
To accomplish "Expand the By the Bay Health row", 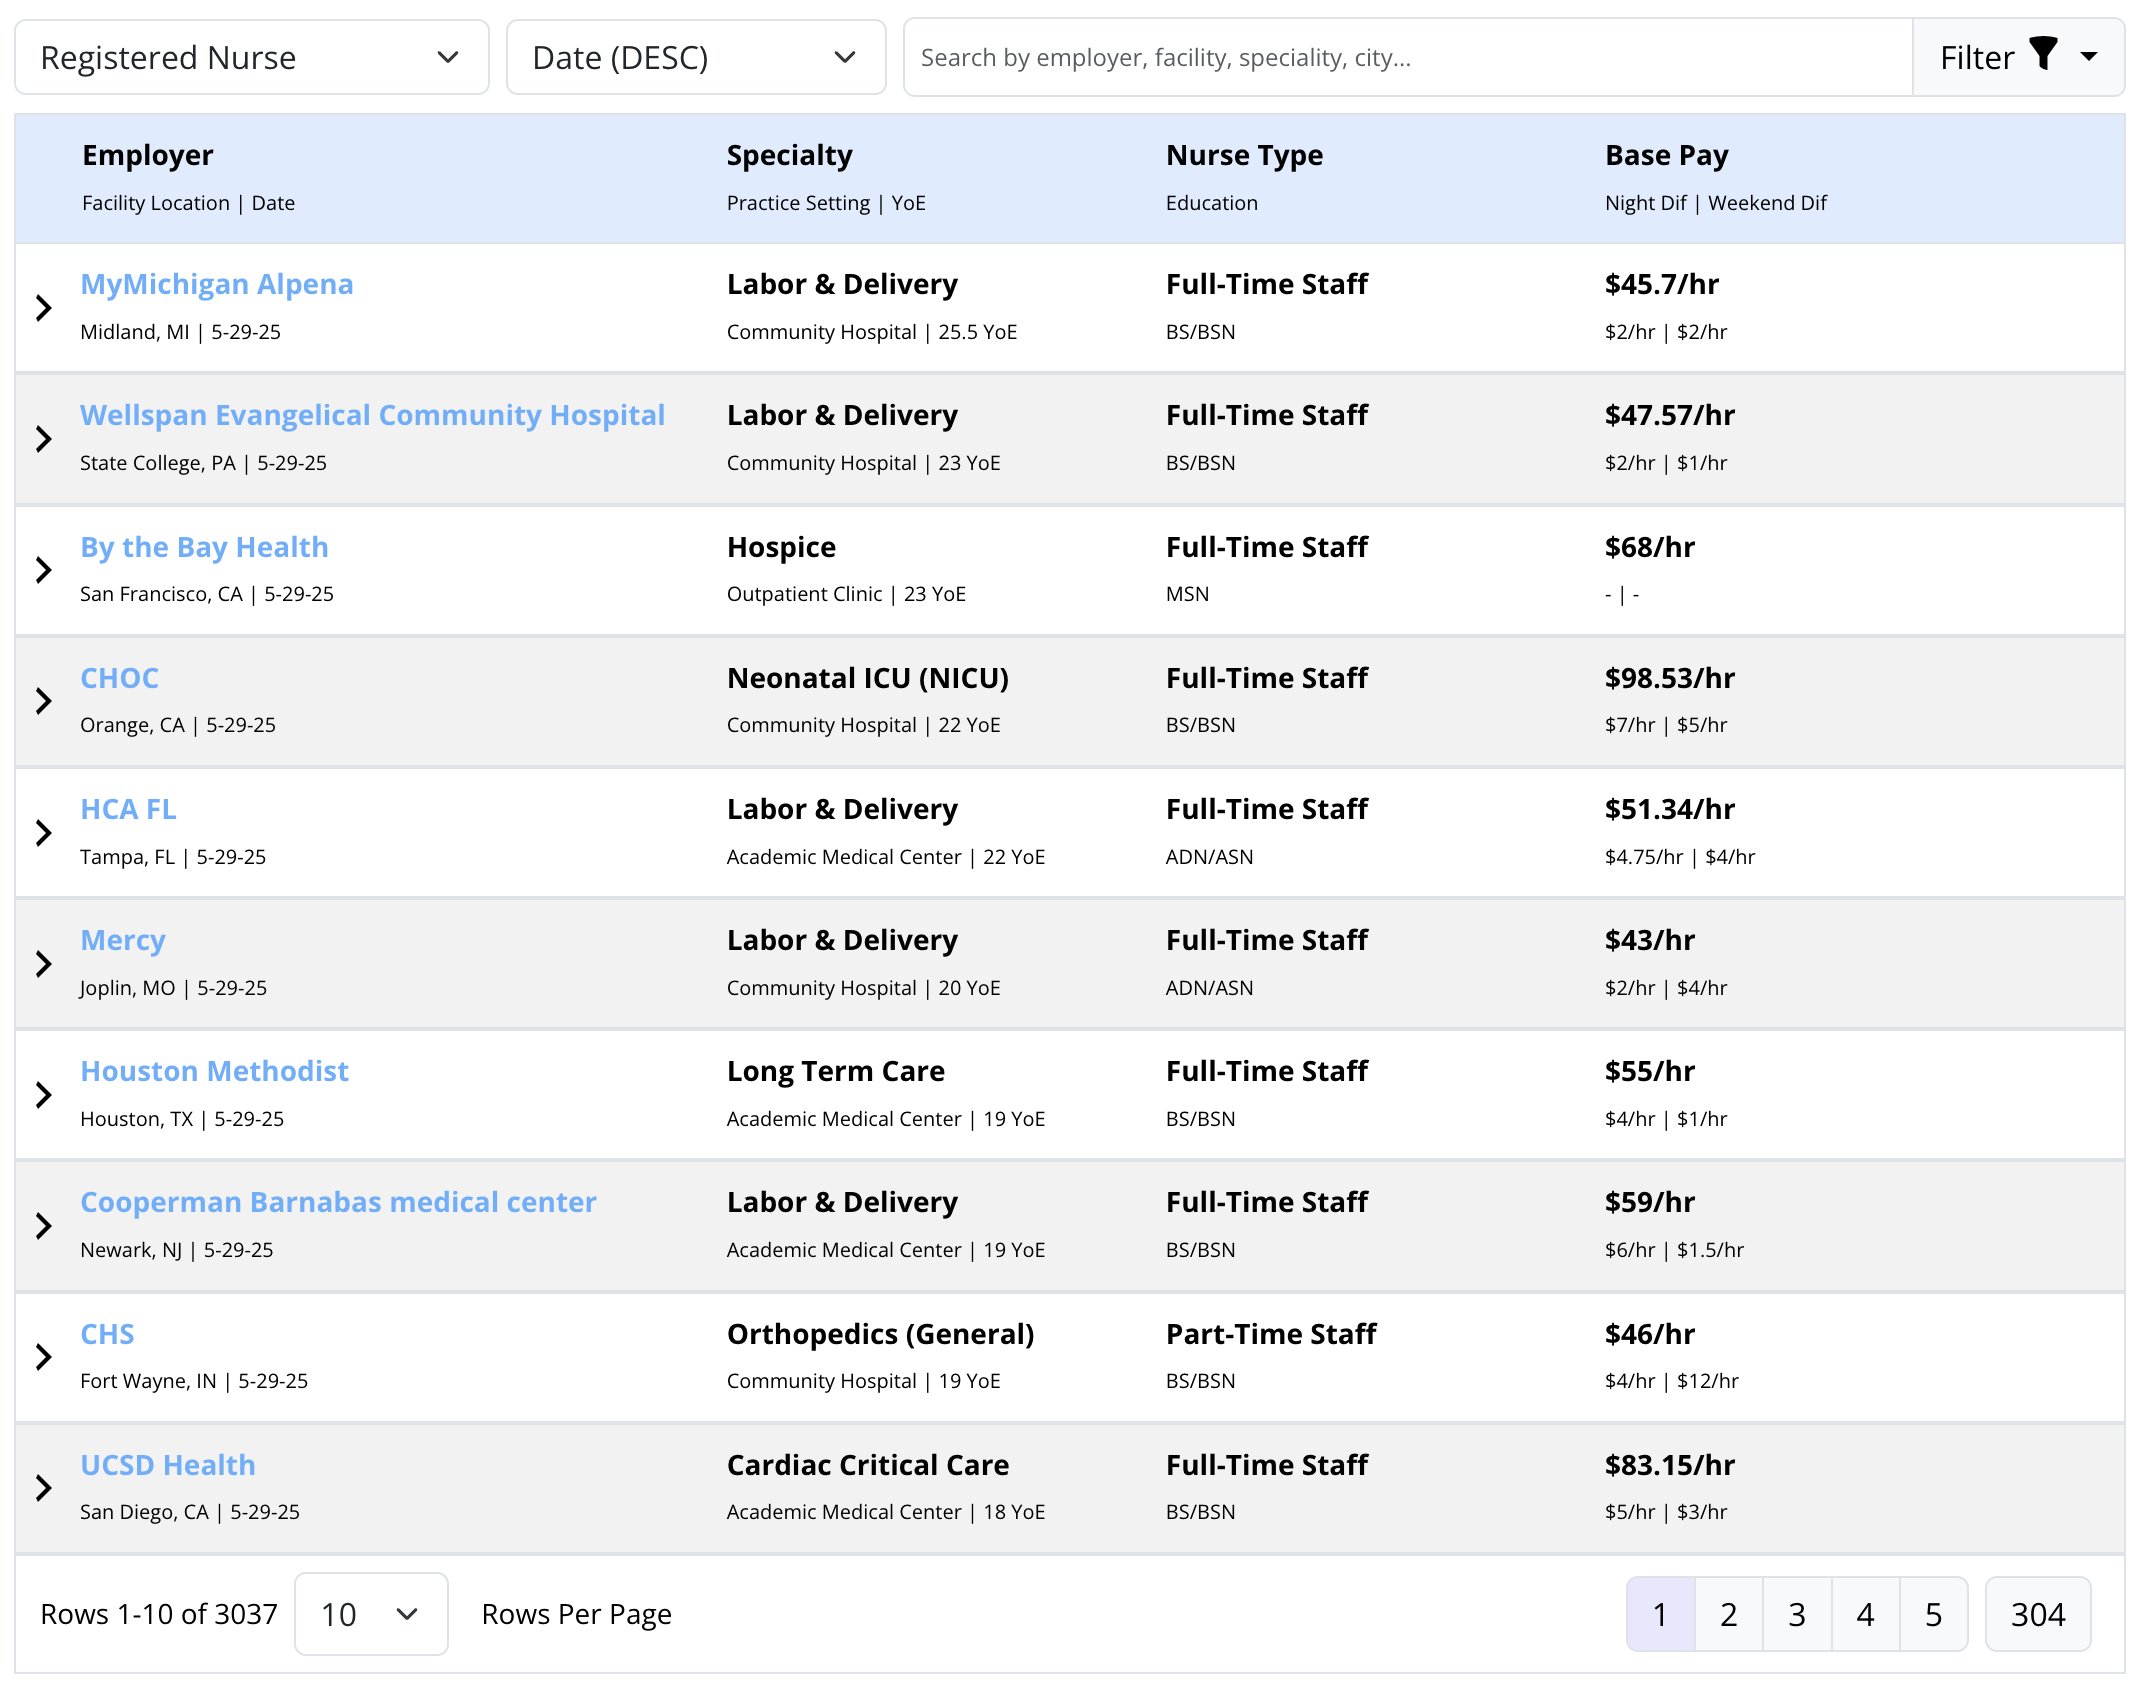I will click(44, 570).
